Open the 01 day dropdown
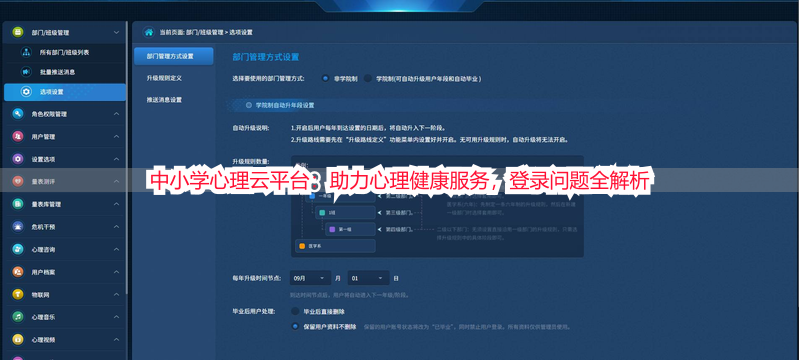The width and height of the screenshot is (799, 360). 368,278
